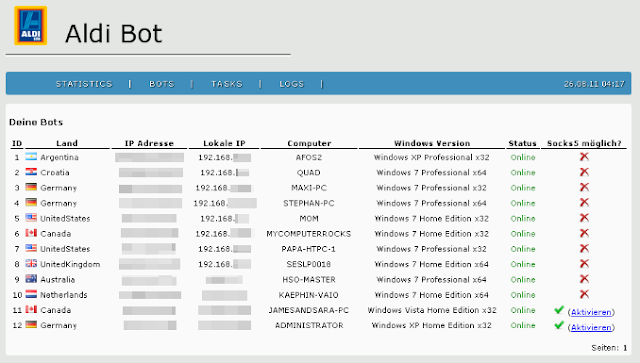Click Windows XP Professional x32 cell
640x363 pixels.
click(431, 157)
